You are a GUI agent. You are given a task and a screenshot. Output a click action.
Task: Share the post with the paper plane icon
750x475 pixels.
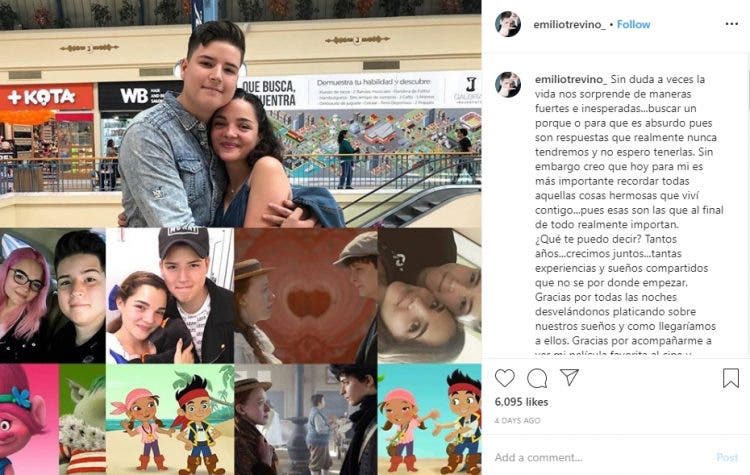[569, 377]
